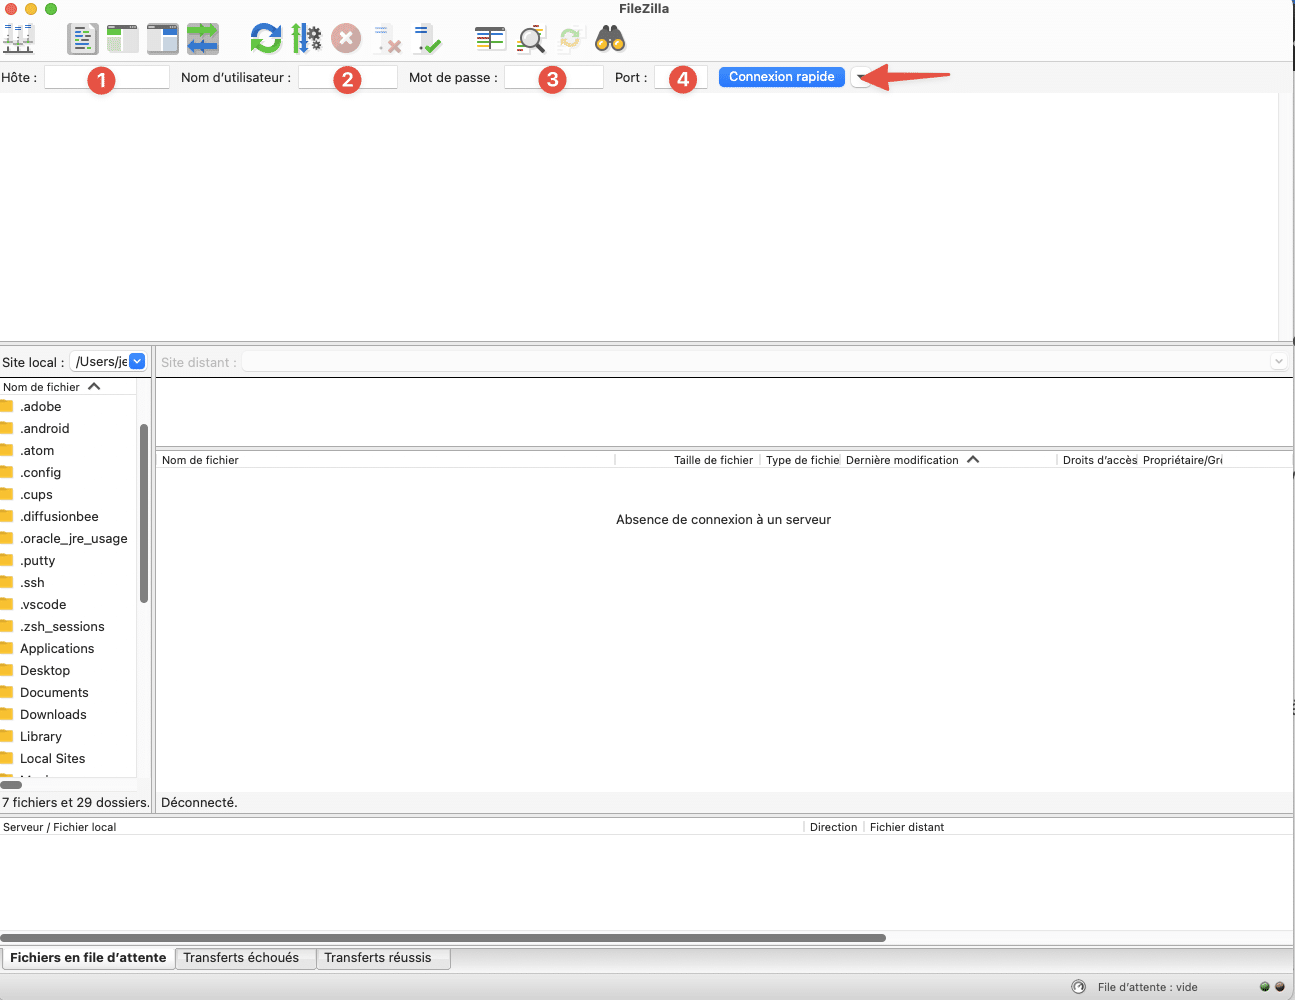Screen dimensions: 1295x1000
Task: Toggle the transfer queue display
Action: pos(202,39)
